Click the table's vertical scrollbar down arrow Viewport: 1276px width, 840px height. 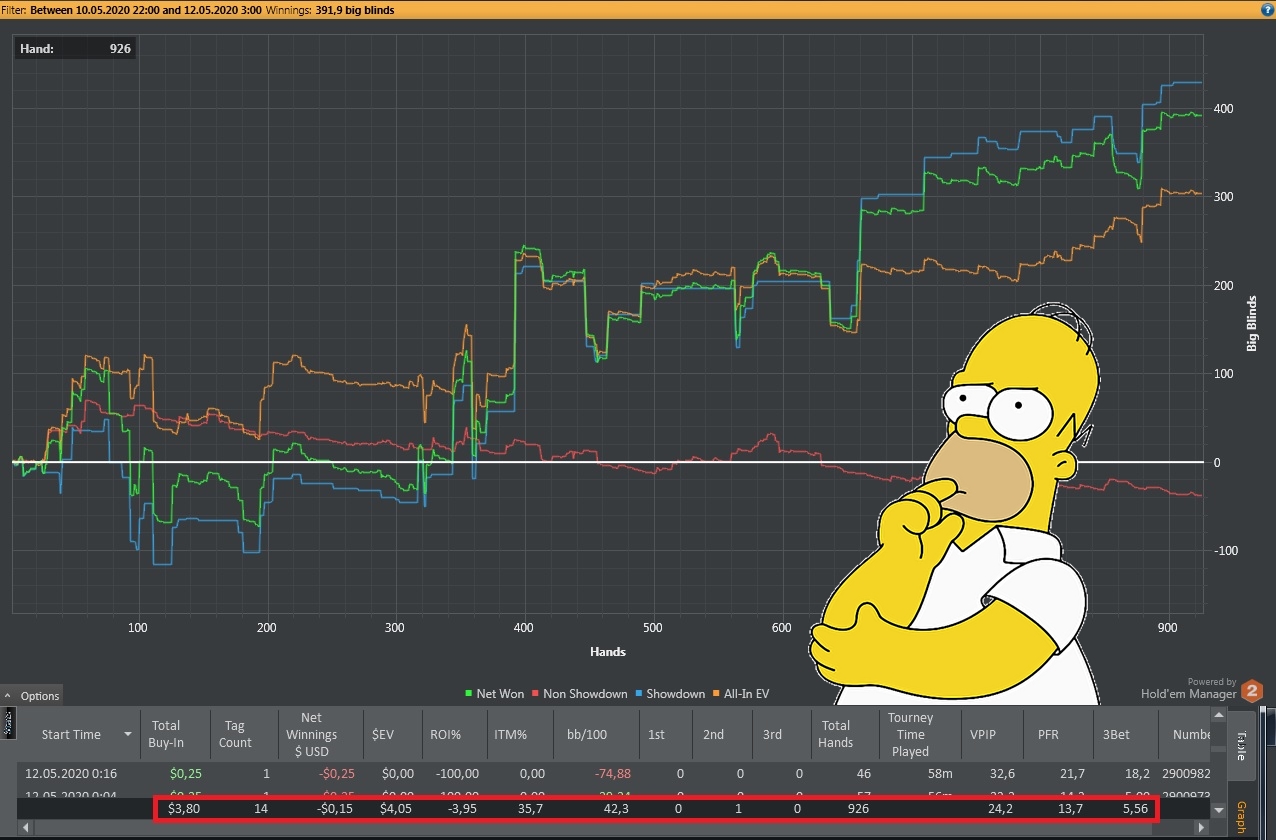click(x=1217, y=809)
